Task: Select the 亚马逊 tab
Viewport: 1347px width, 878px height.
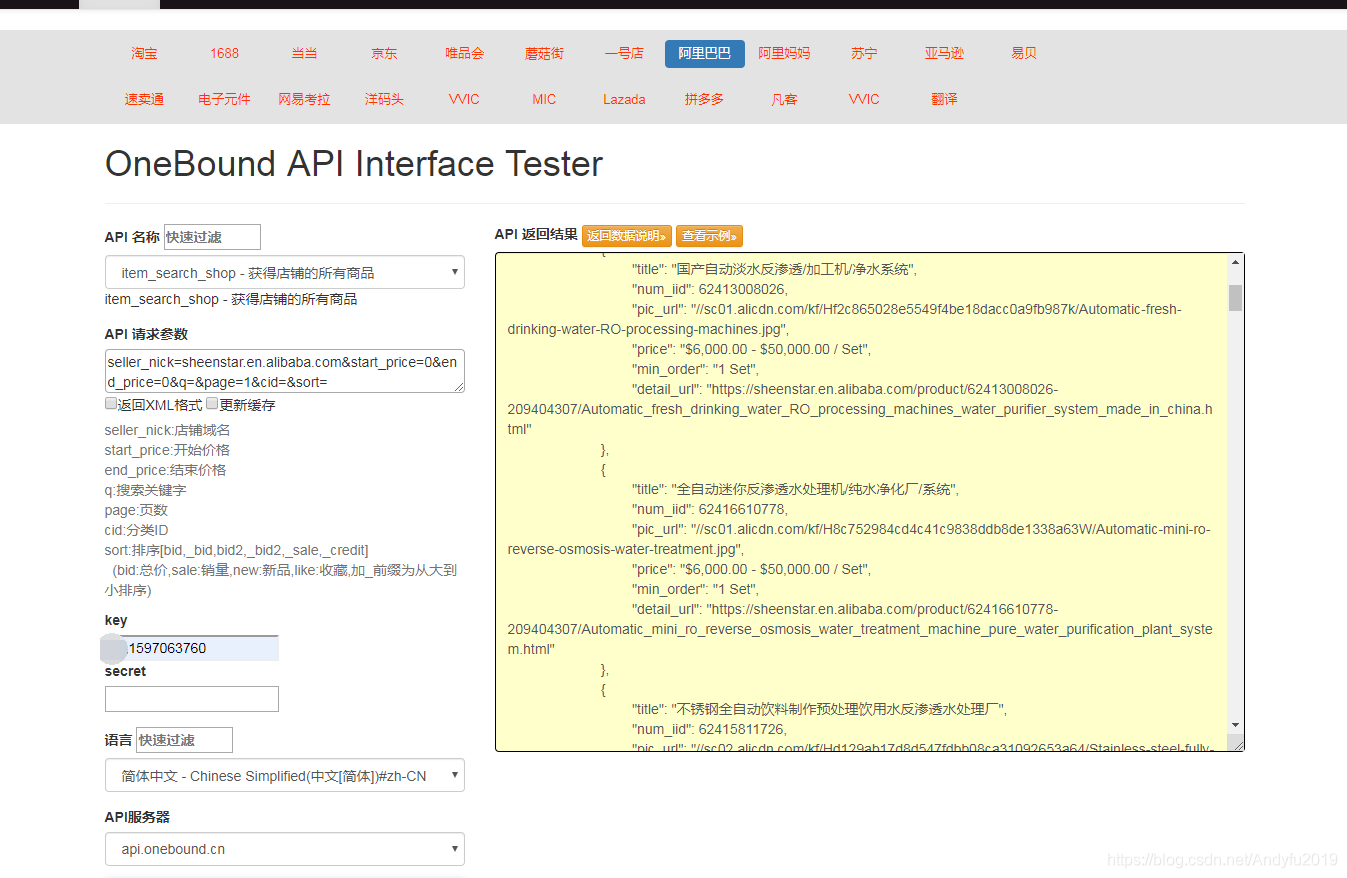Action: 944,54
